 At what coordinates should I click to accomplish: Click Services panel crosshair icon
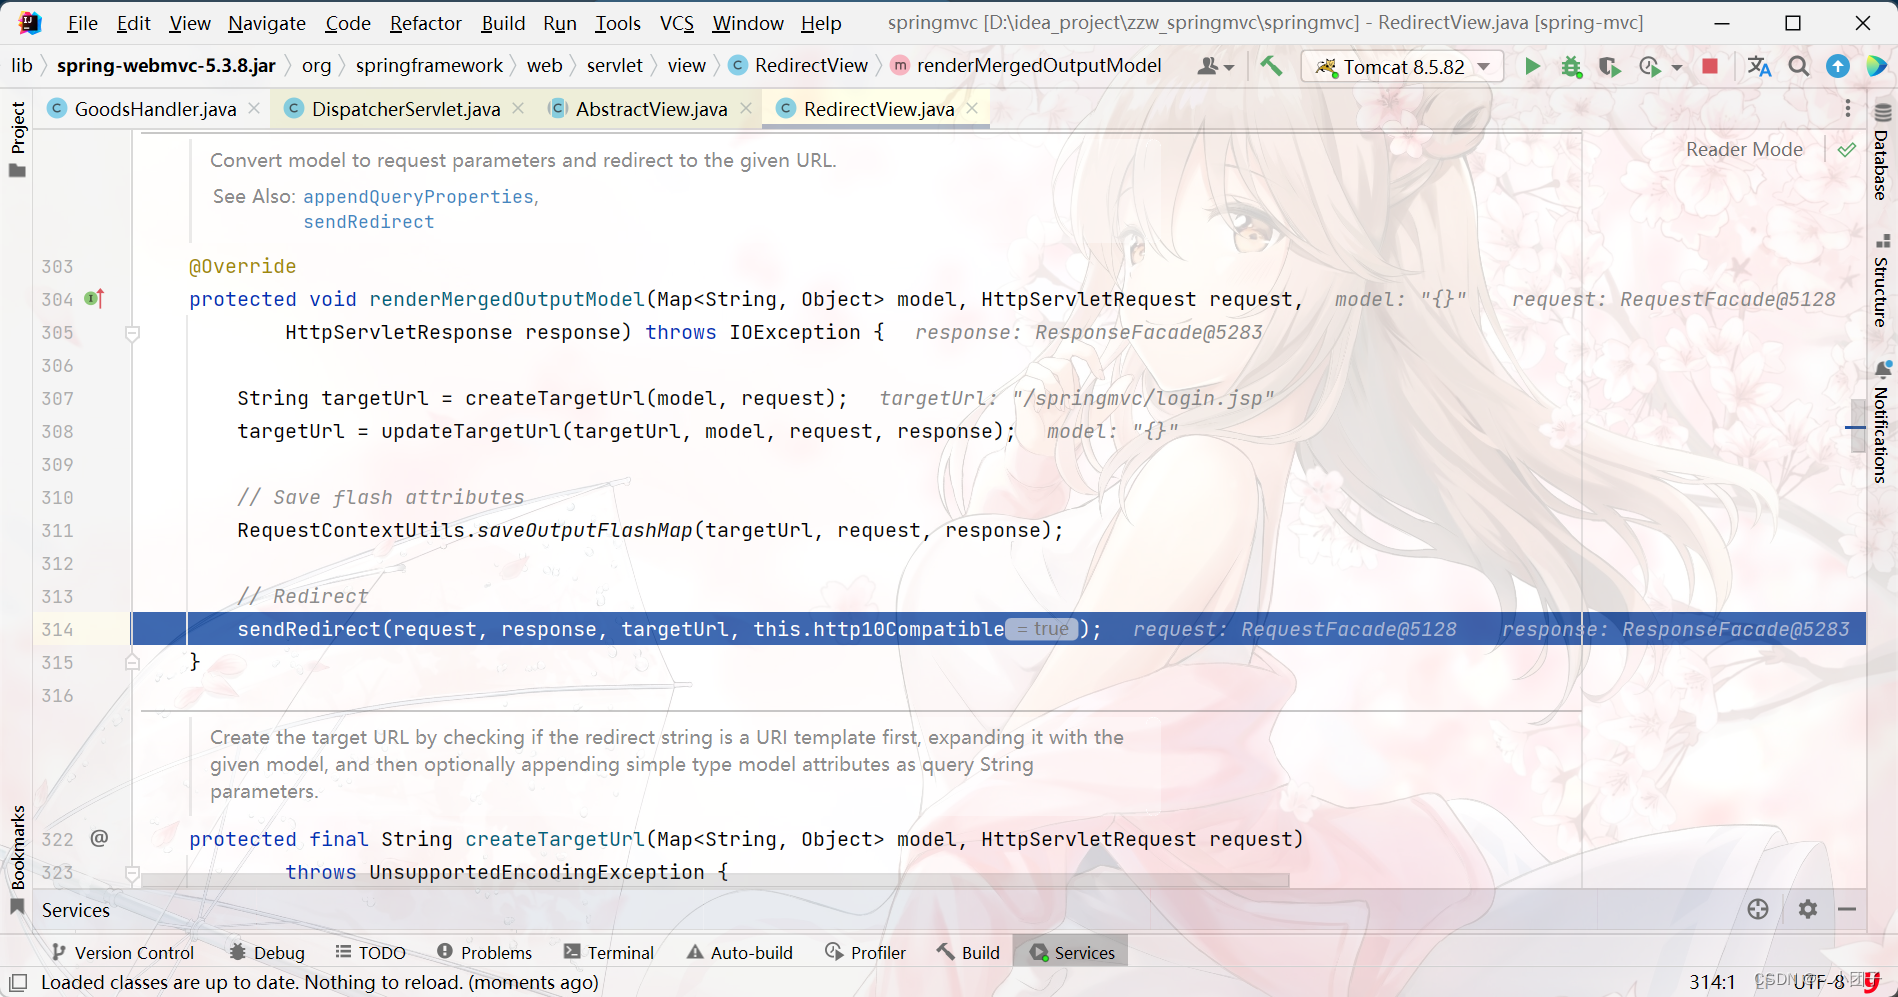click(1758, 909)
